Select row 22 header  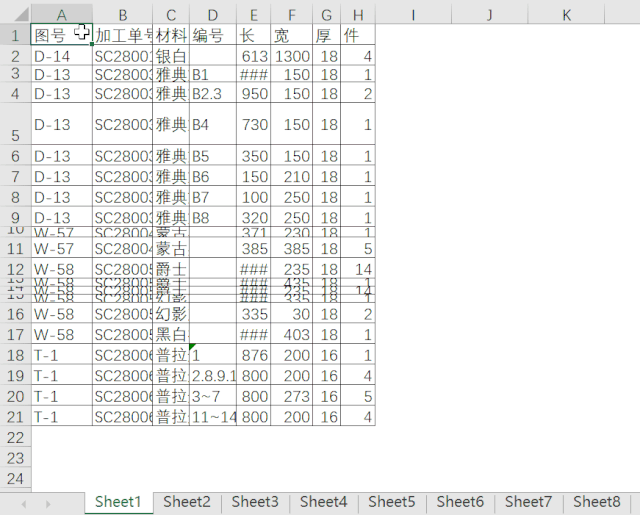tap(16, 437)
